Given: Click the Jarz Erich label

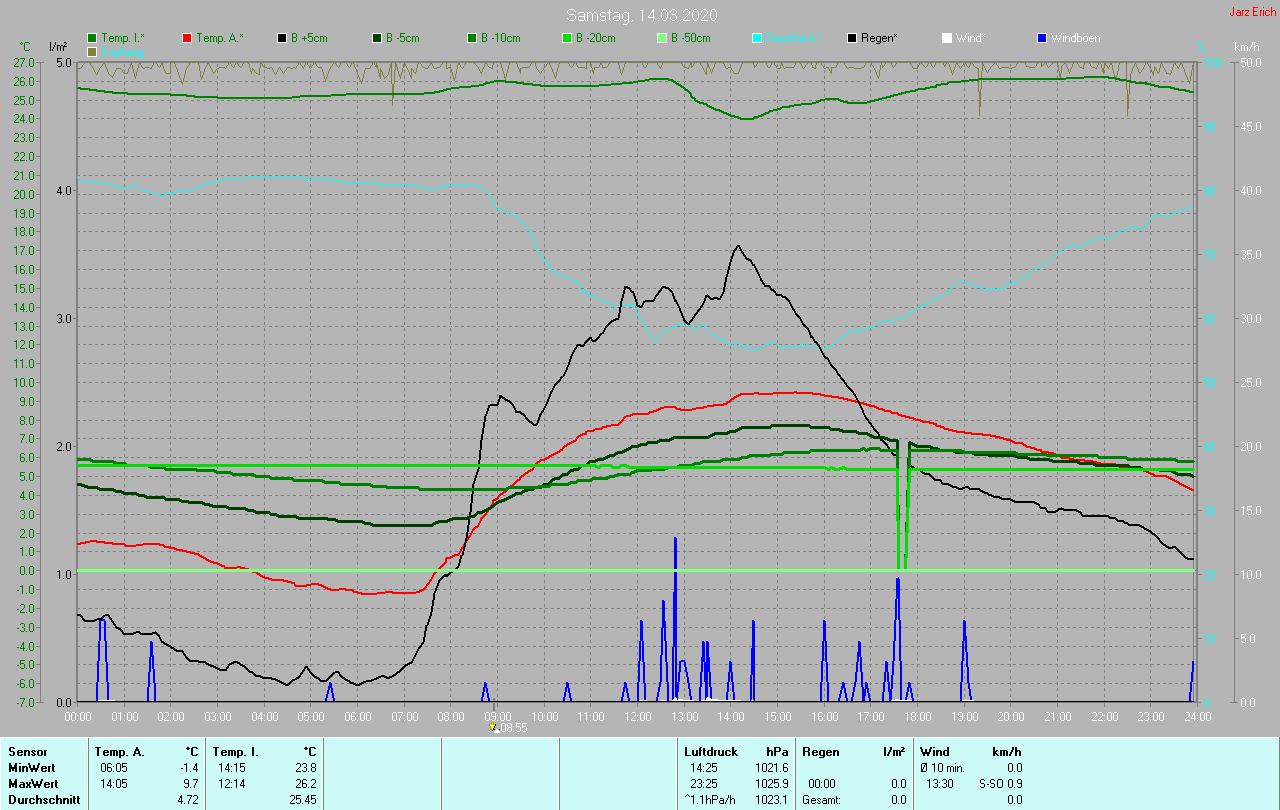Looking at the screenshot, I should point(1251,12).
